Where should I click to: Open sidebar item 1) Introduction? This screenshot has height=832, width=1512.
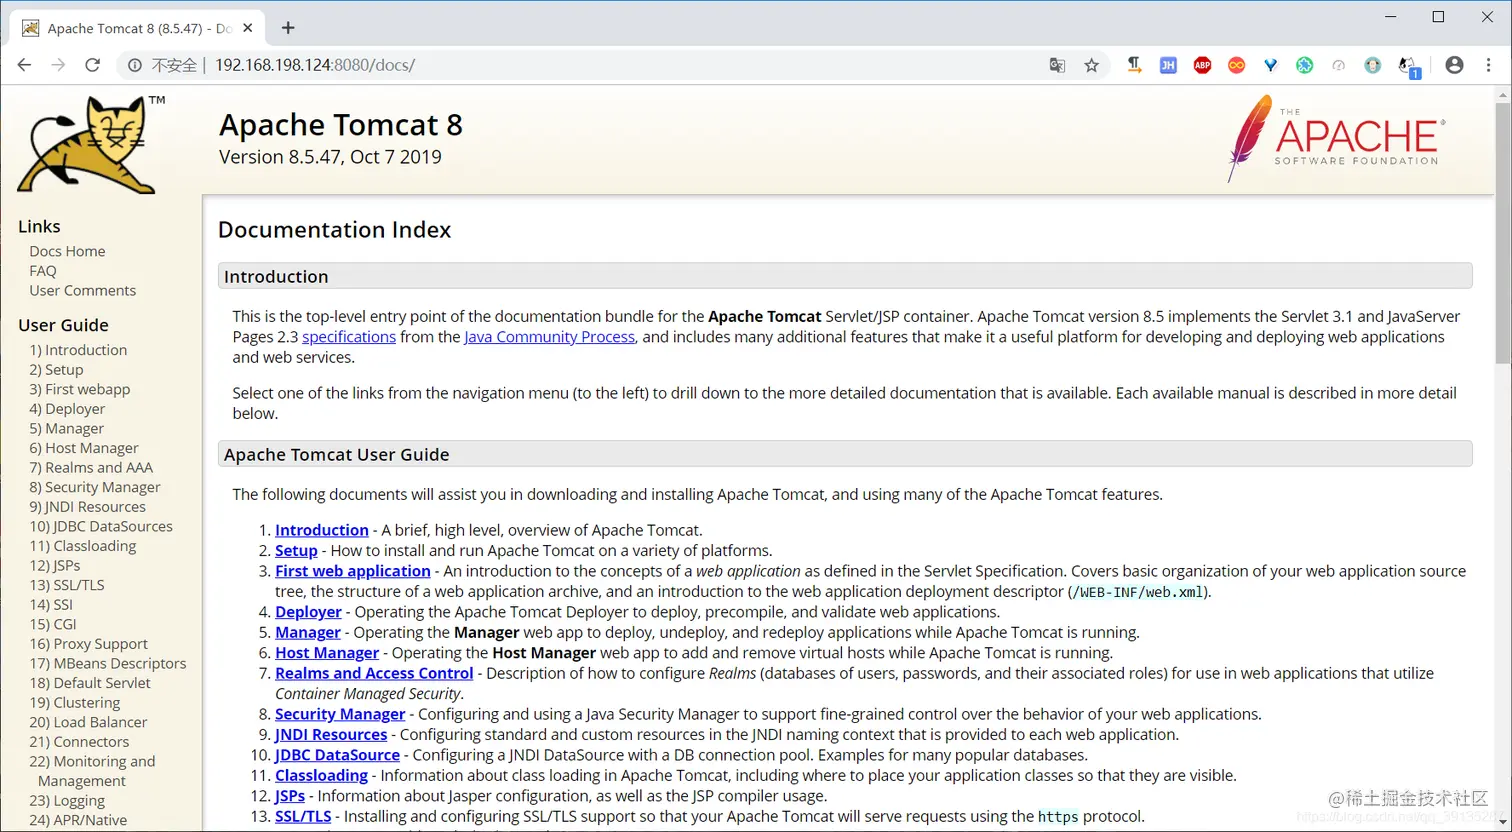click(x=78, y=350)
